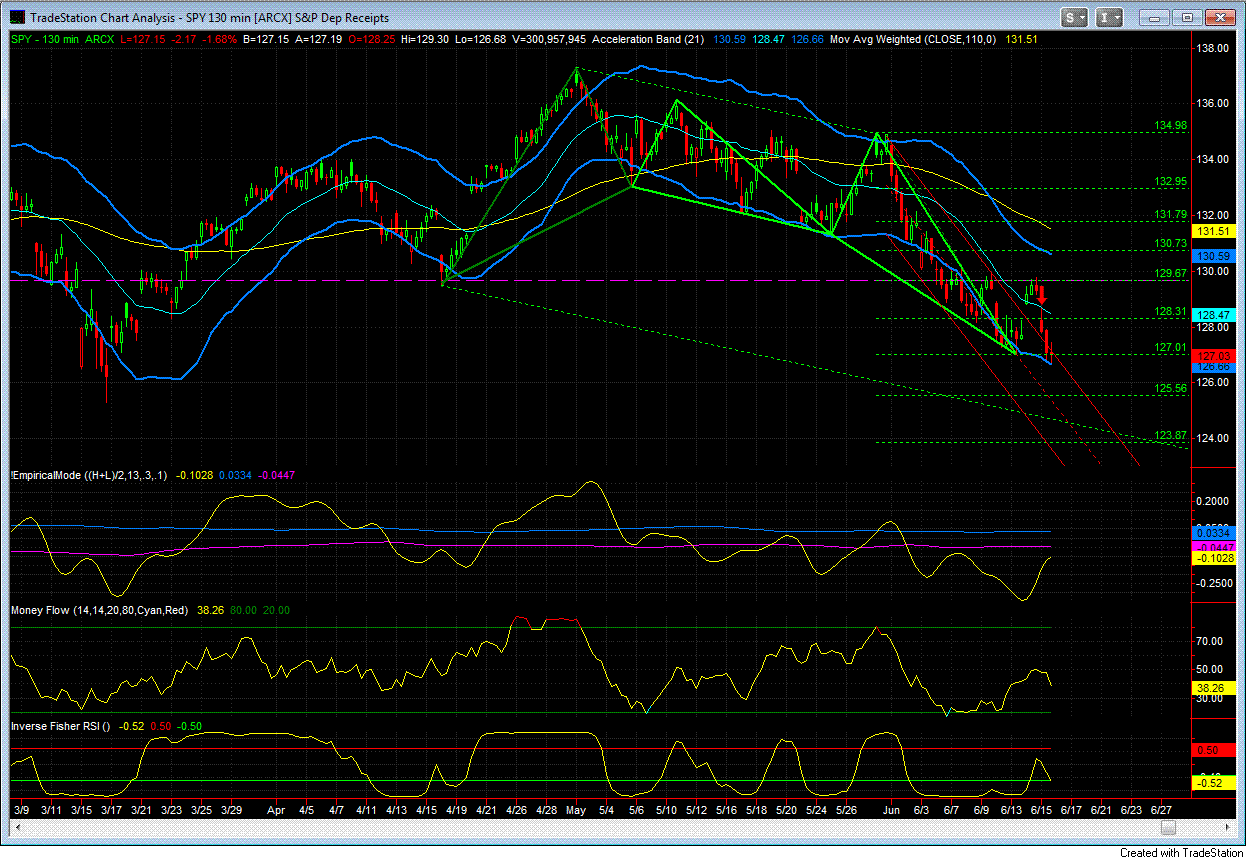Screen dimensions: 1246x859
Task: Click the 5/16 date on the time axis
Action: 727,808
